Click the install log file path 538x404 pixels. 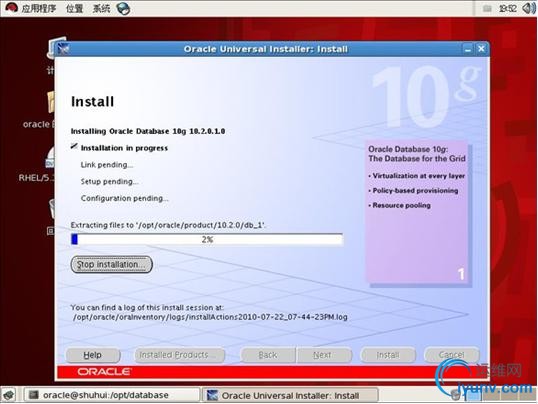pos(210,317)
